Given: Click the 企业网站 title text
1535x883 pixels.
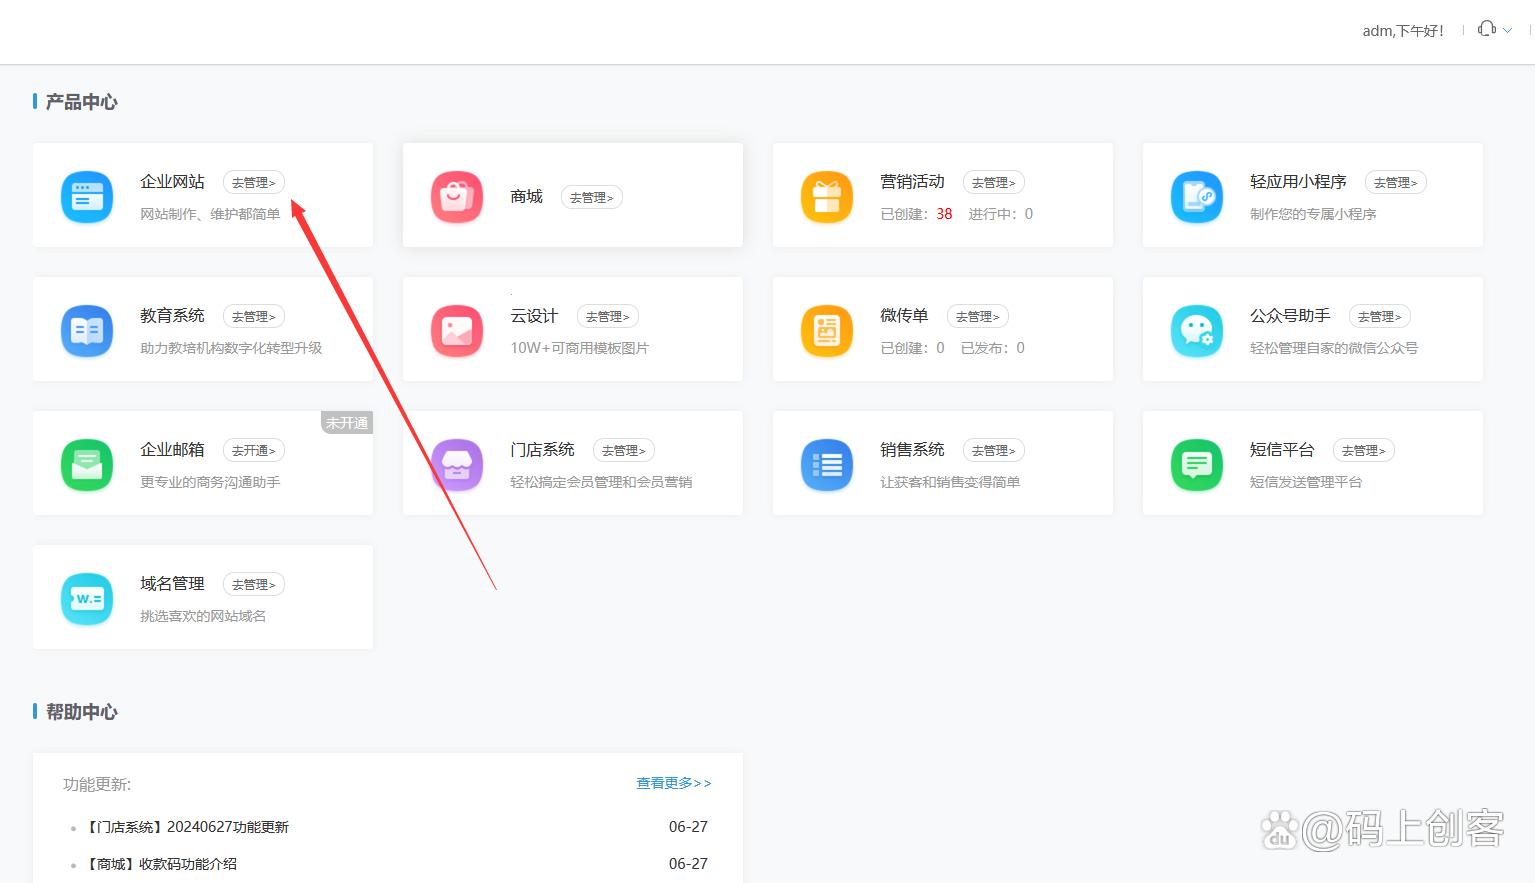Looking at the screenshot, I should point(172,181).
